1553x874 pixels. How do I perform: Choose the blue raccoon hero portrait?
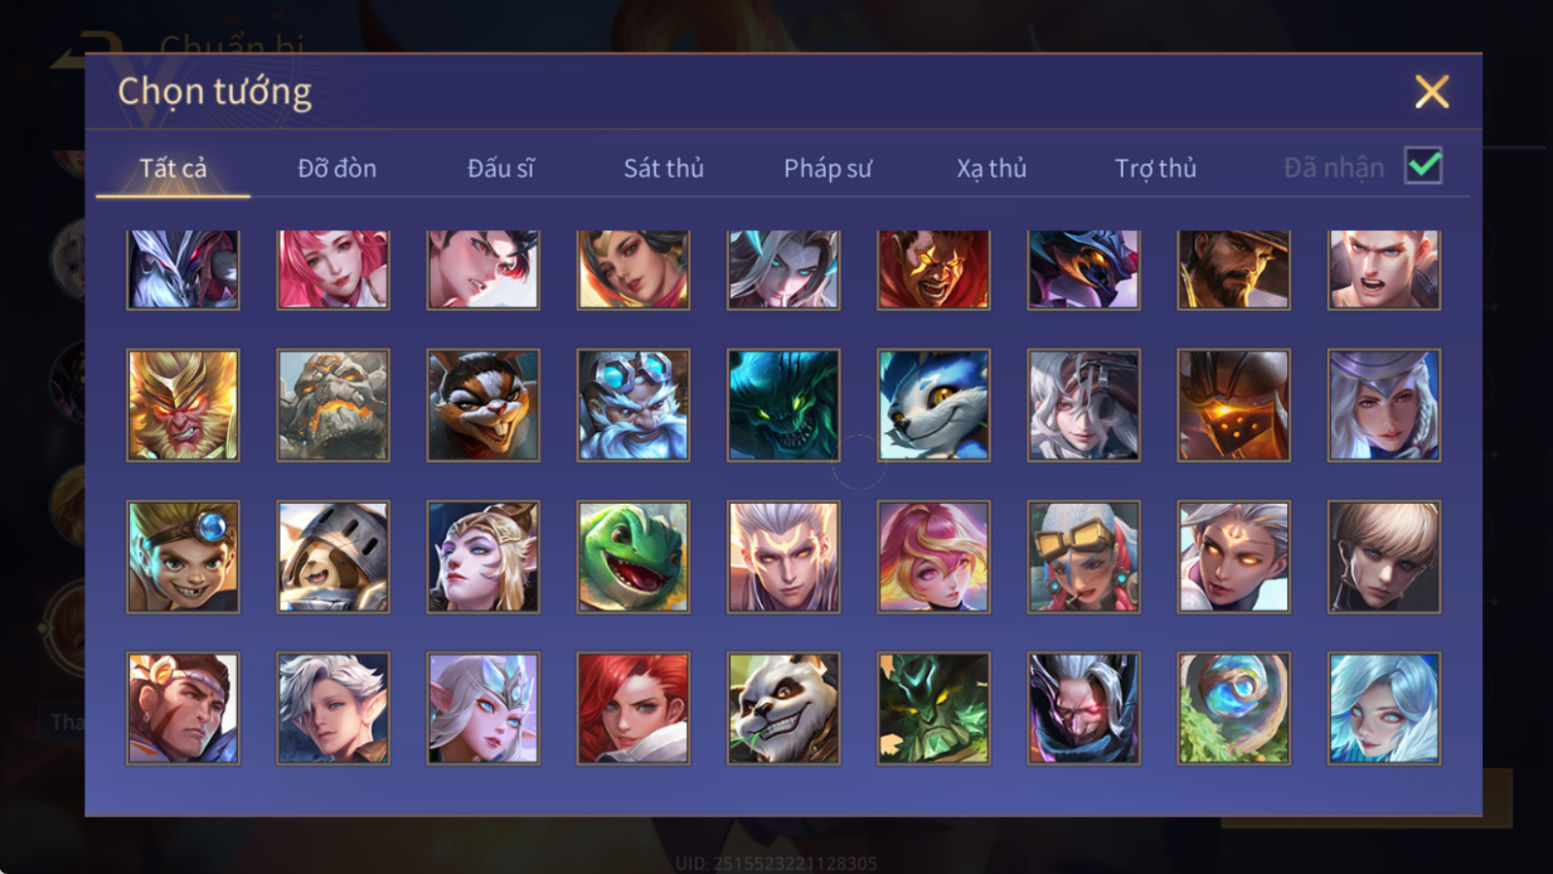[x=933, y=405]
